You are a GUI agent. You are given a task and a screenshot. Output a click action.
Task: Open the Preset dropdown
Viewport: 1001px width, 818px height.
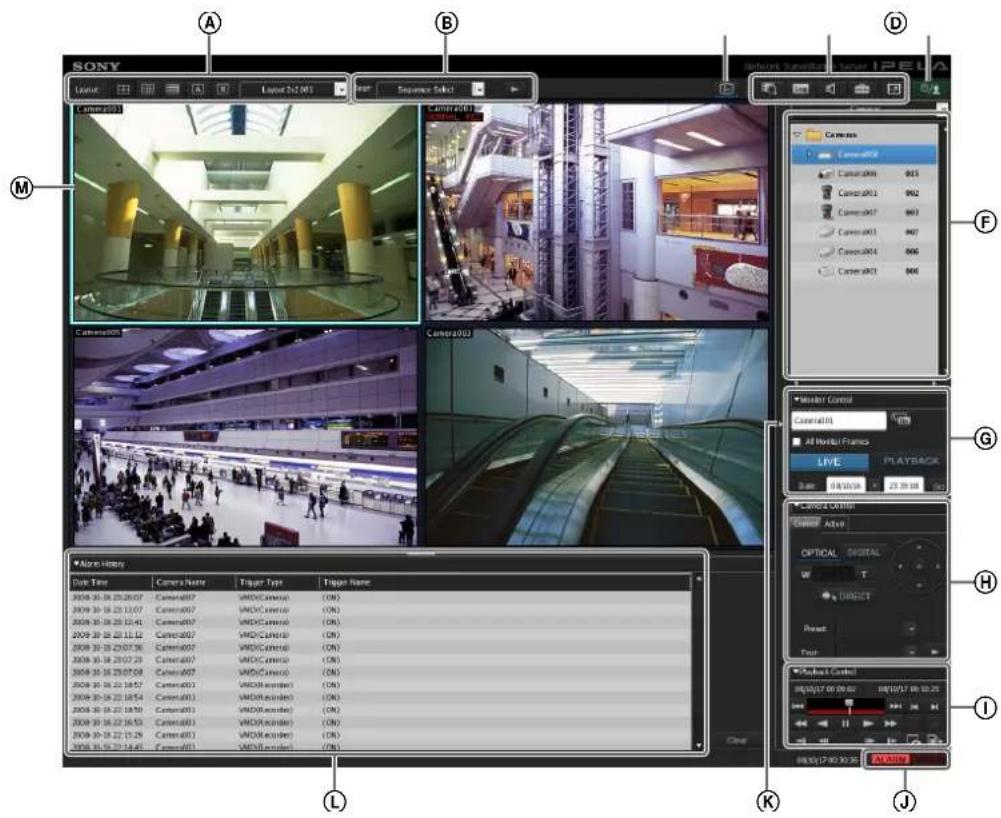point(911,628)
